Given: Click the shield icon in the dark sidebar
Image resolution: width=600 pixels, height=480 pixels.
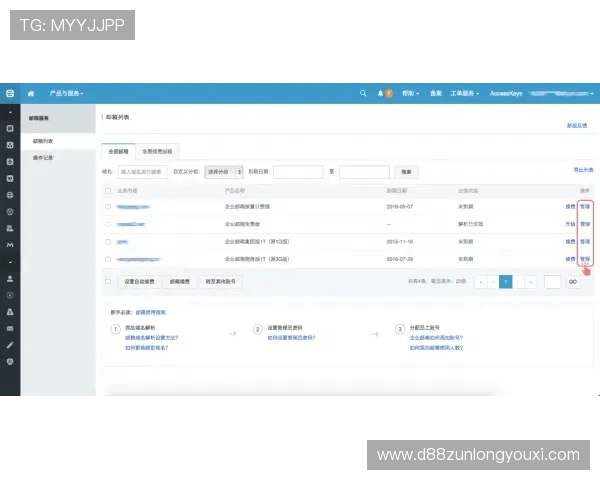Looking at the screenshot, I should (x=10, y=362).
